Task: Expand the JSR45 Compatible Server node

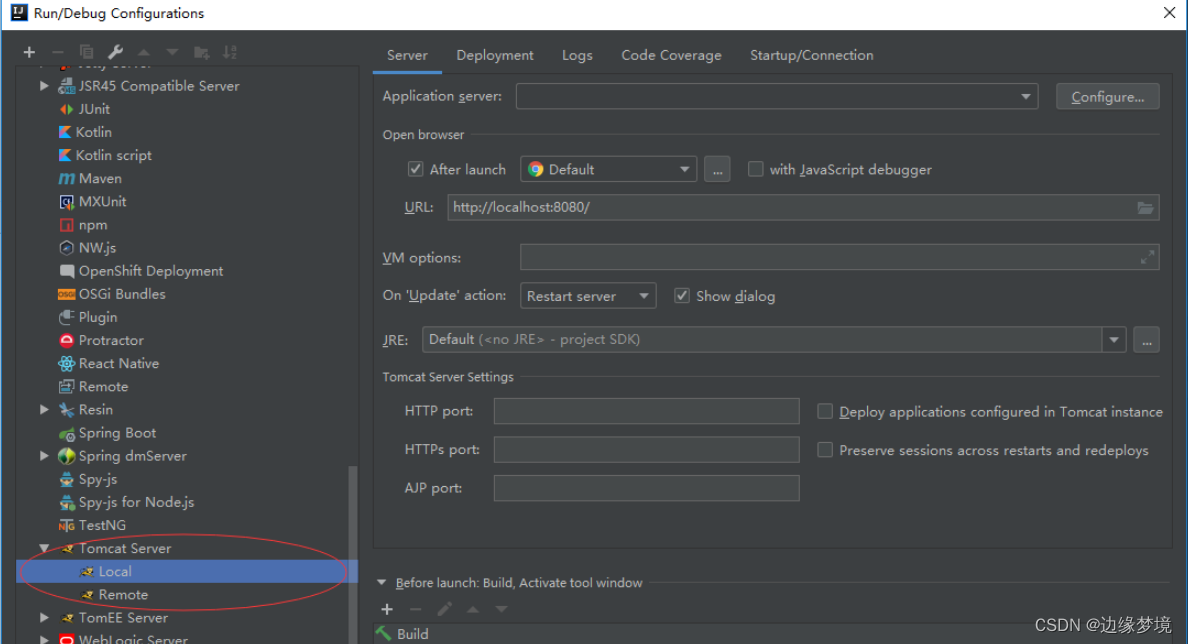Action: coord(44,86)
